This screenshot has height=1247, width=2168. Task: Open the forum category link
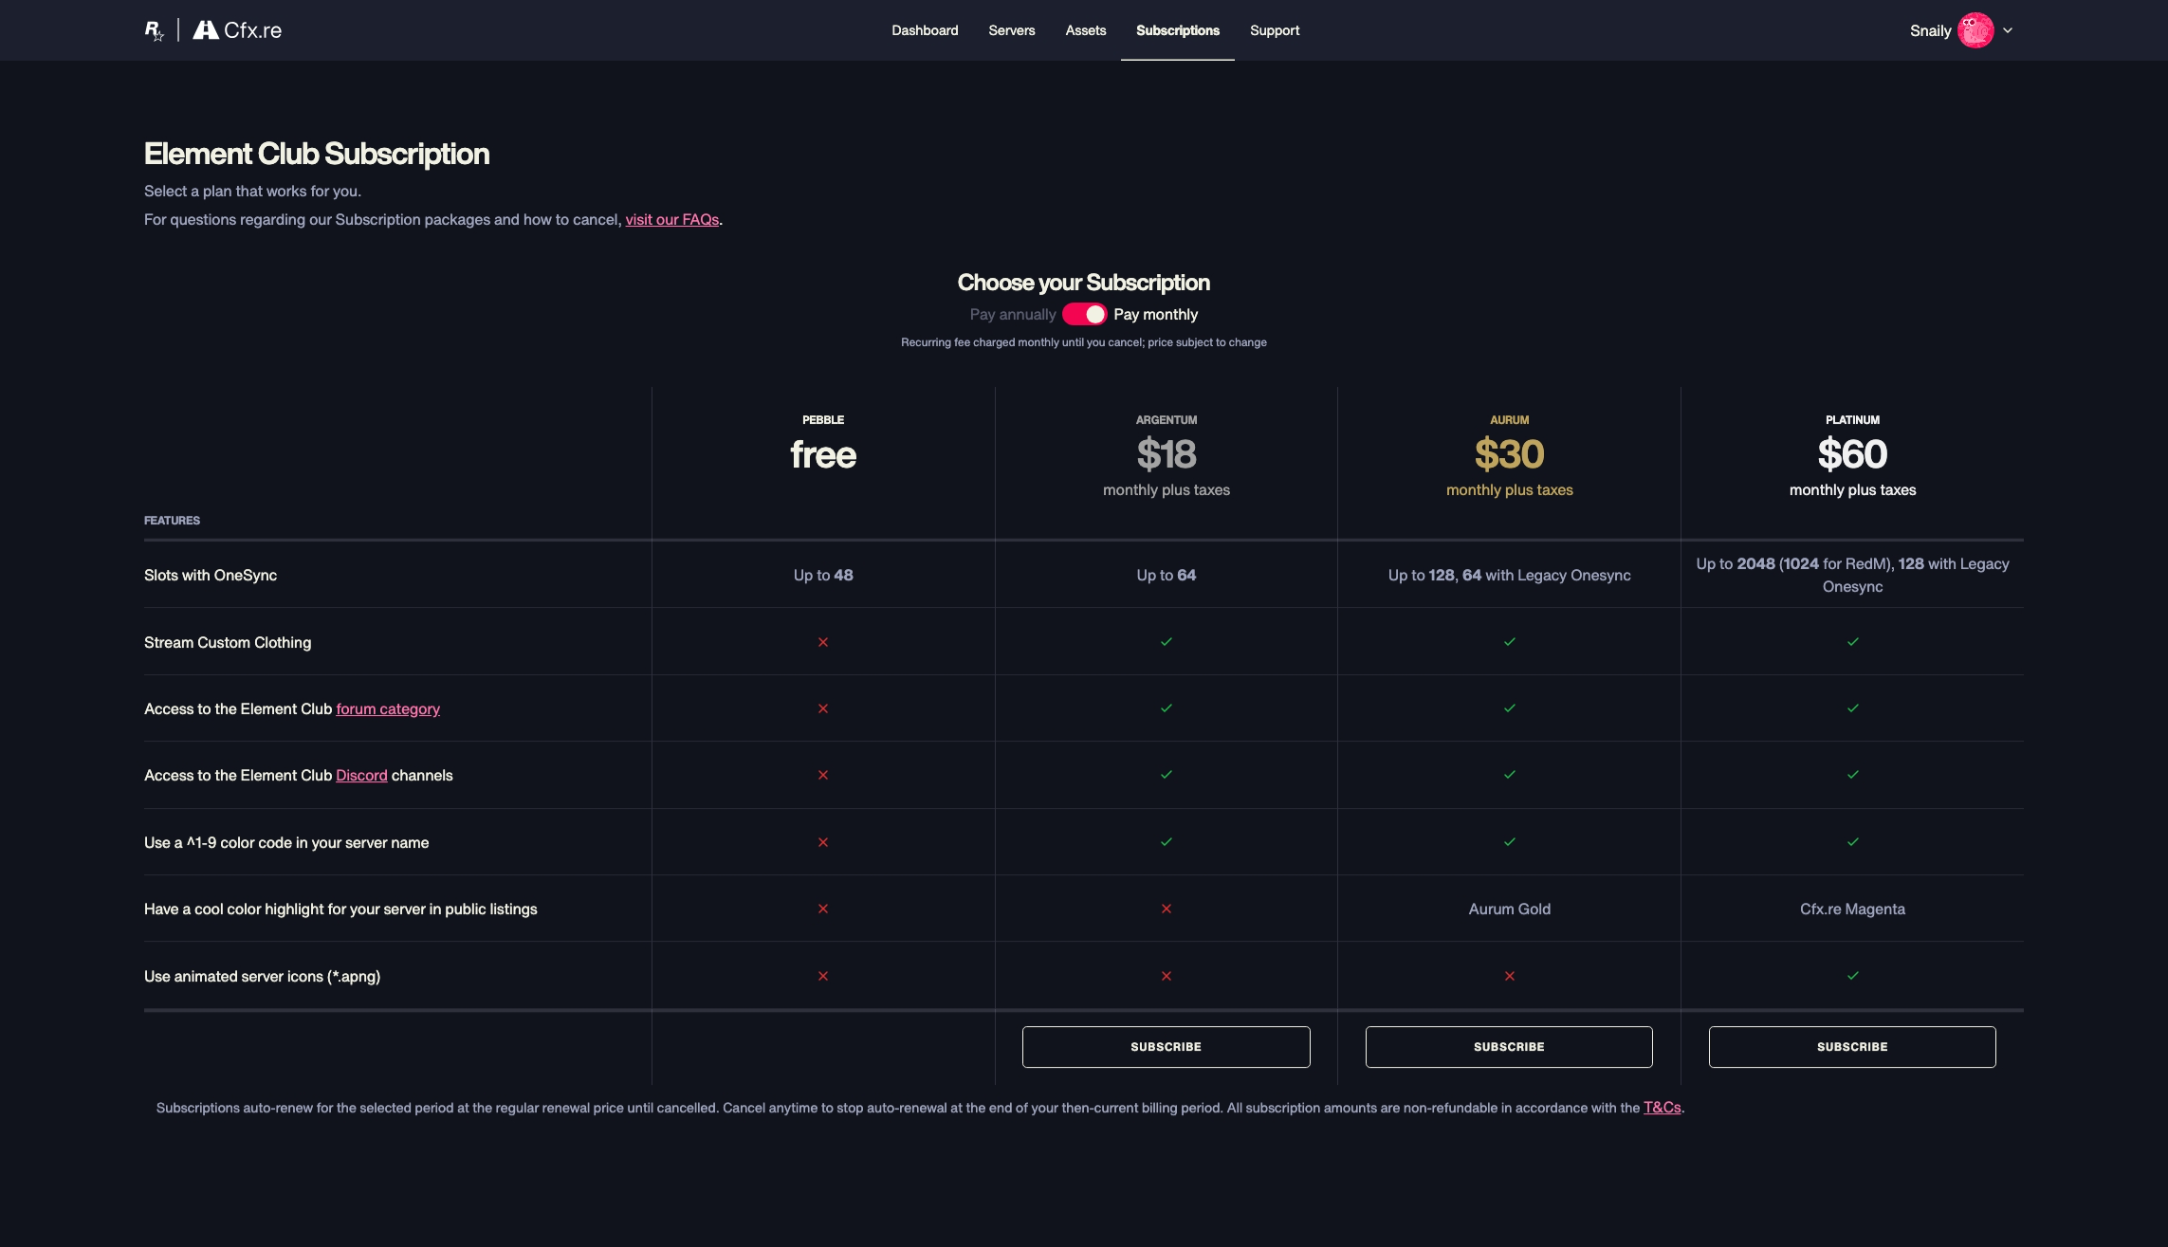click(387, 709)
